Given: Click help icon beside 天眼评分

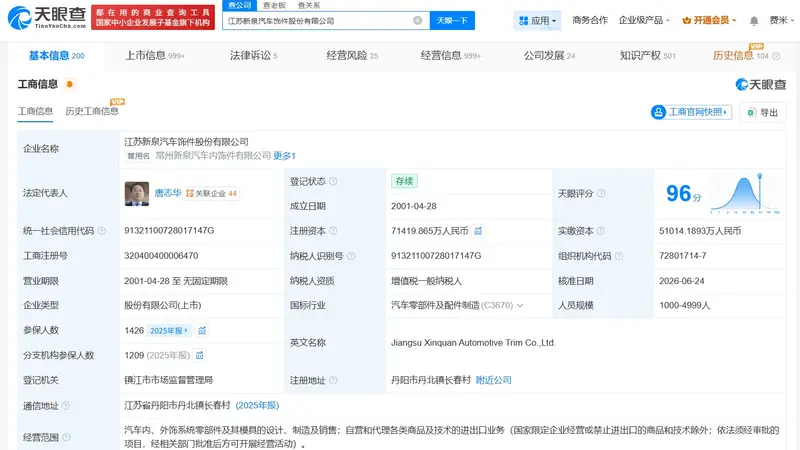Looking at the screenshot, I should (601, 193).
